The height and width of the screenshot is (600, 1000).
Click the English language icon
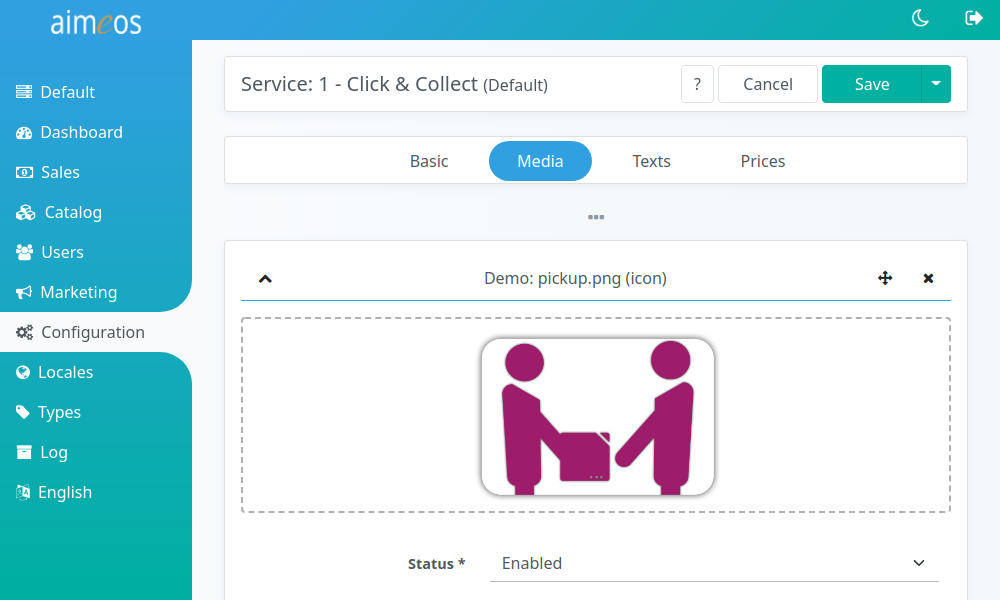(x=23, y=492)
